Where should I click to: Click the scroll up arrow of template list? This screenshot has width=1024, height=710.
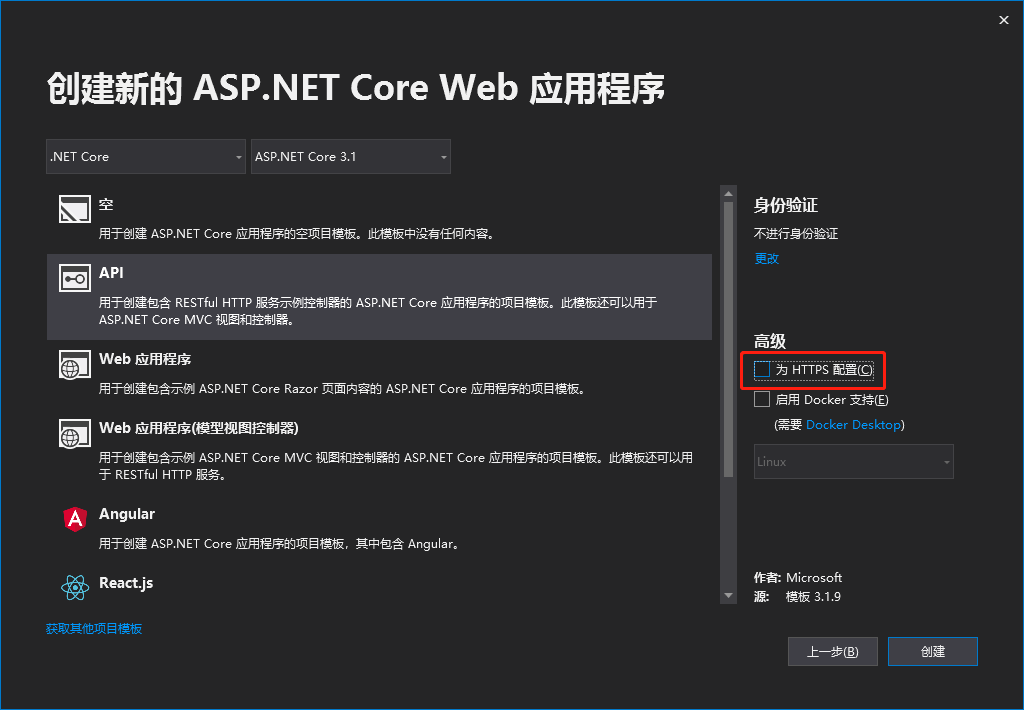point(728,194)
